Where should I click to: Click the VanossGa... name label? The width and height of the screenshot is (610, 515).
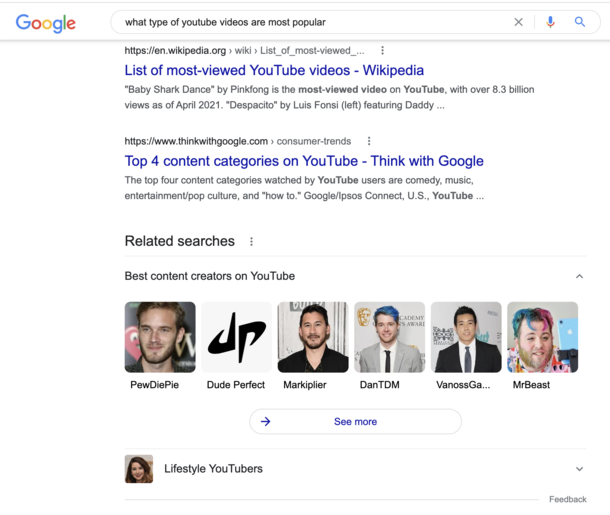click(x=463, y=385)
